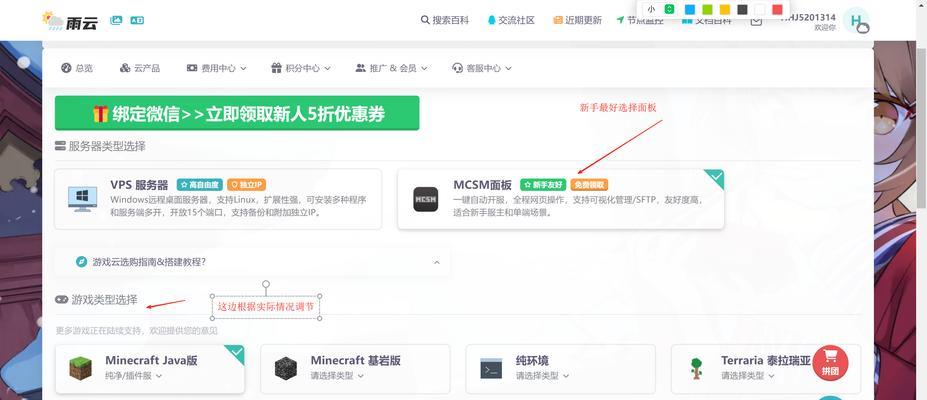
Task: Go to the 云产品 menu item
Action: (140, 68)
